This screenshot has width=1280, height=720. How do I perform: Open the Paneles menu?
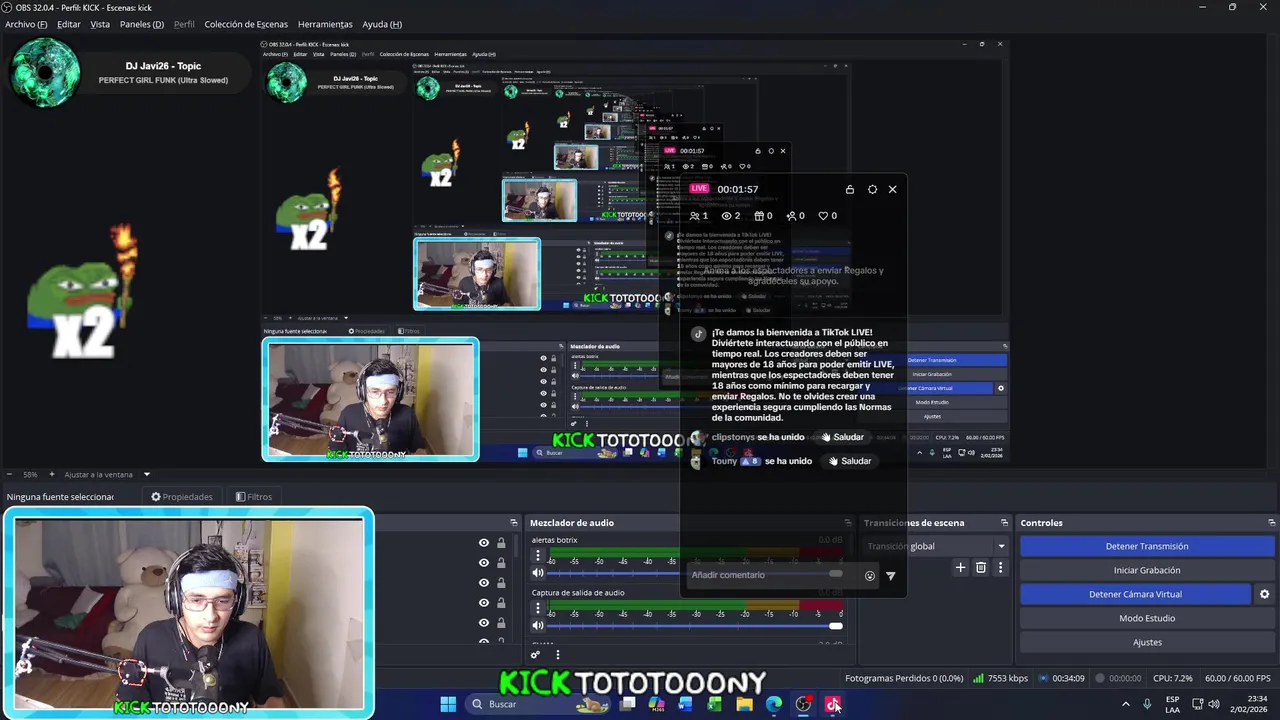point(142,24)
